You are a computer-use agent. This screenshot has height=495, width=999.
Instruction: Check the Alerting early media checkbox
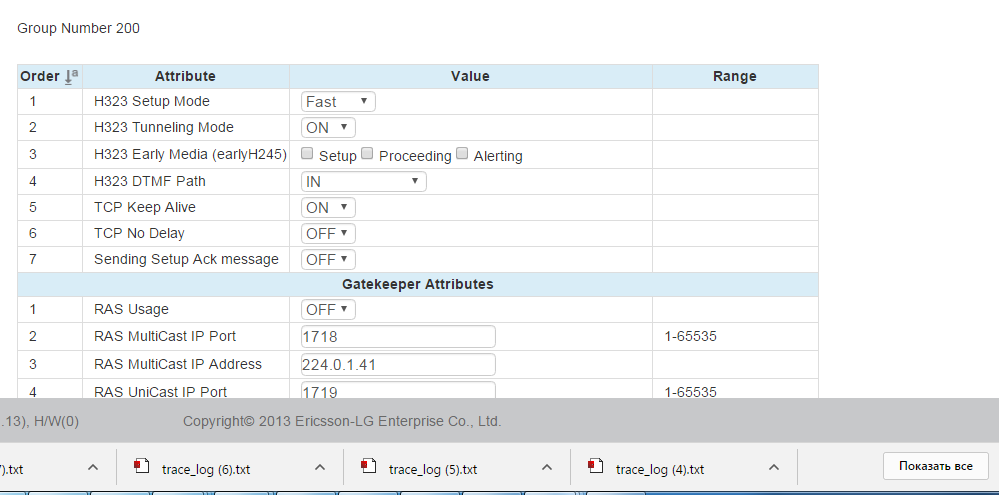(462, 154)
